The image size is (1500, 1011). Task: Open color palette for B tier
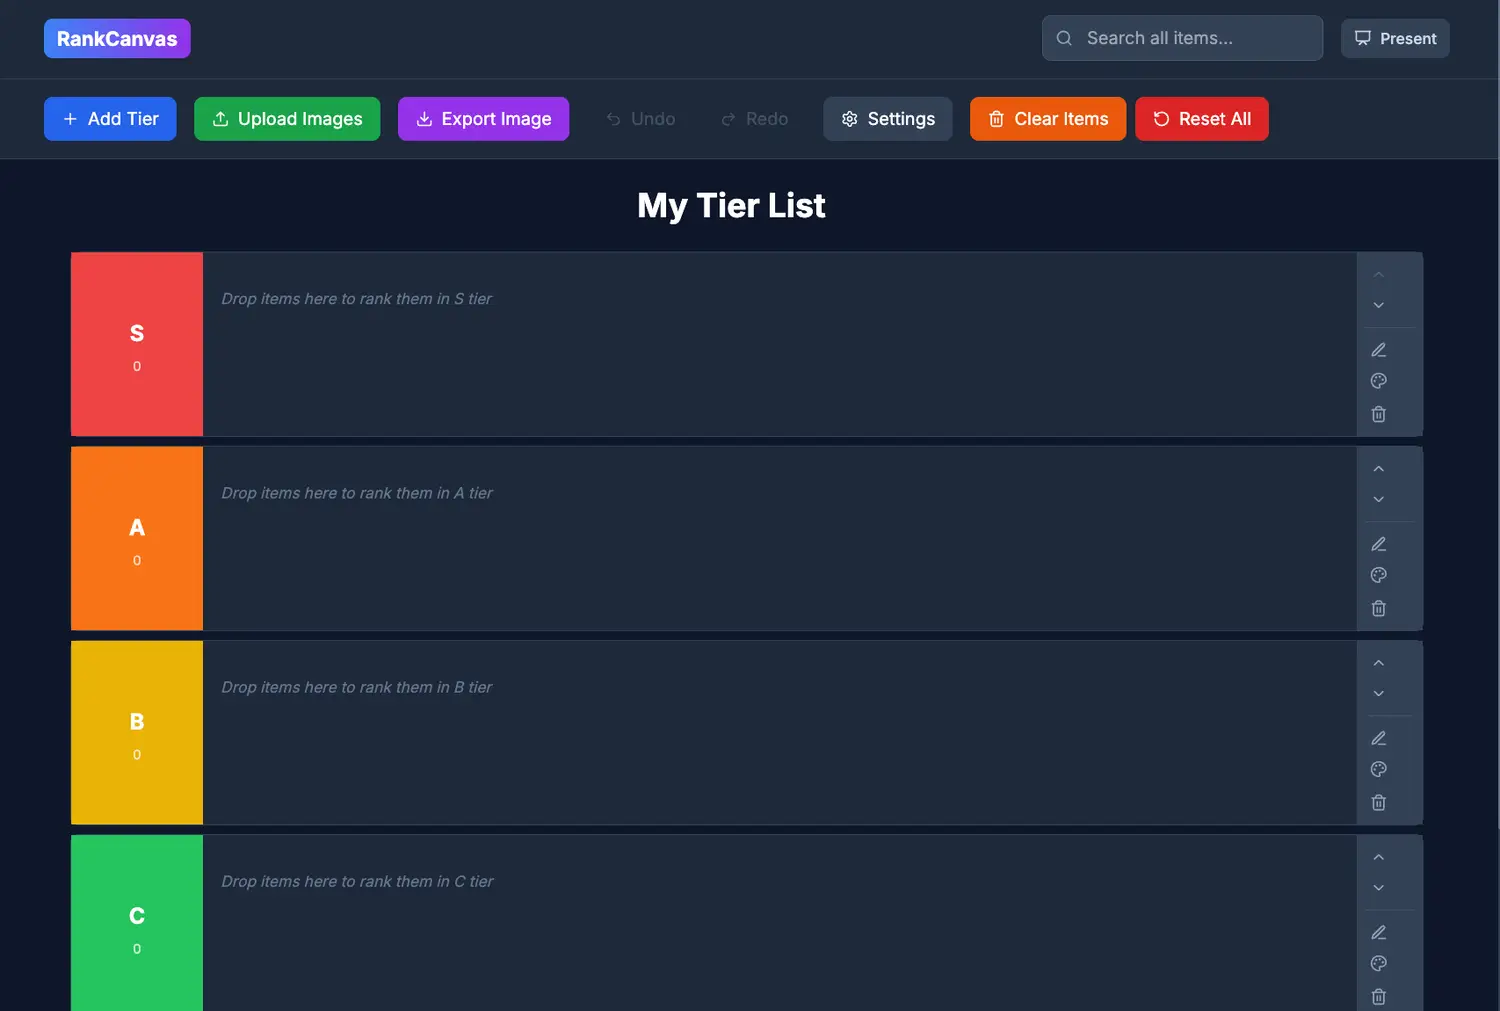pos(1378,769)
